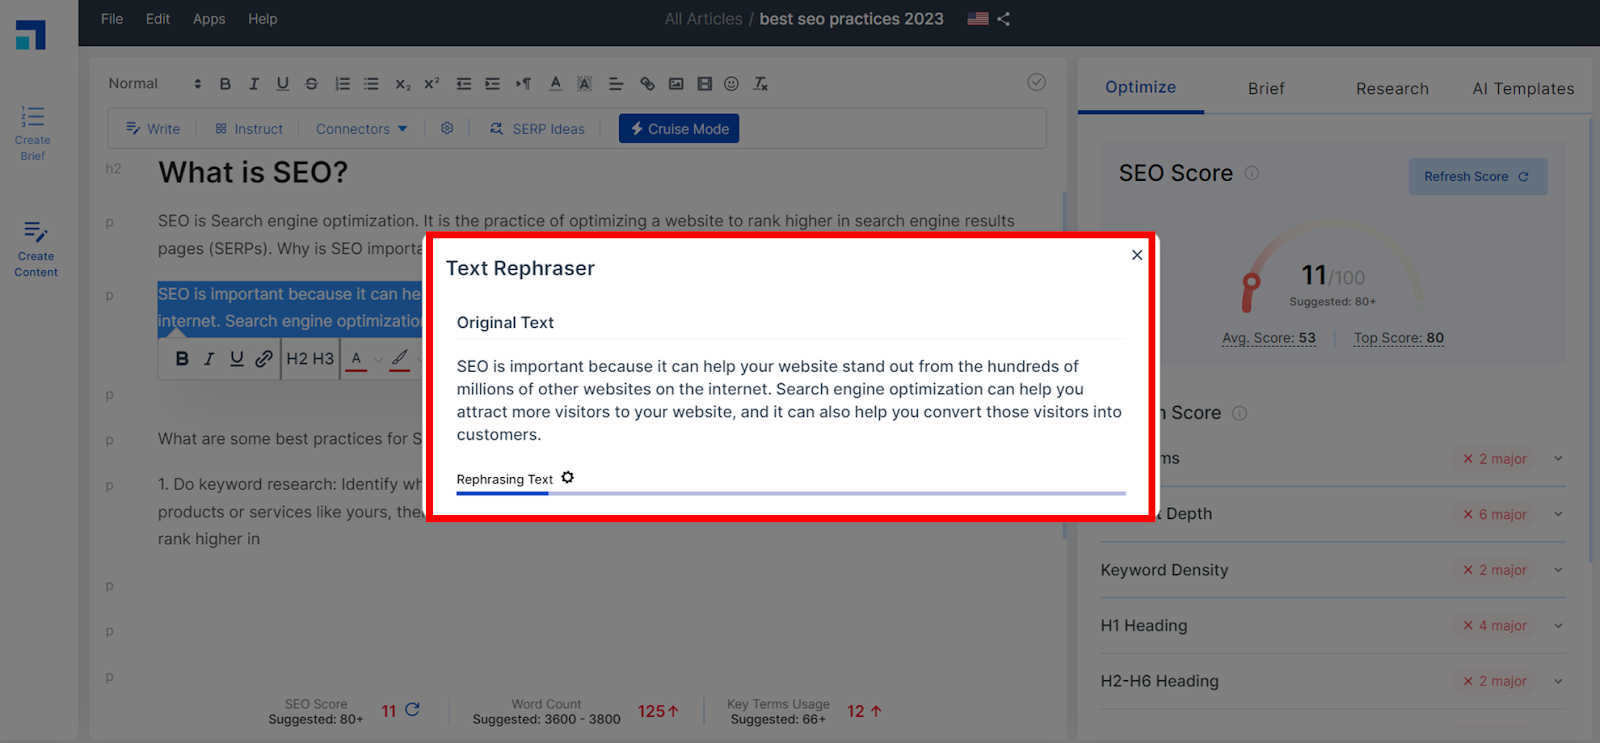Open the Edit menu
The height and width of the screenshot is (743, 1600).
158,19
